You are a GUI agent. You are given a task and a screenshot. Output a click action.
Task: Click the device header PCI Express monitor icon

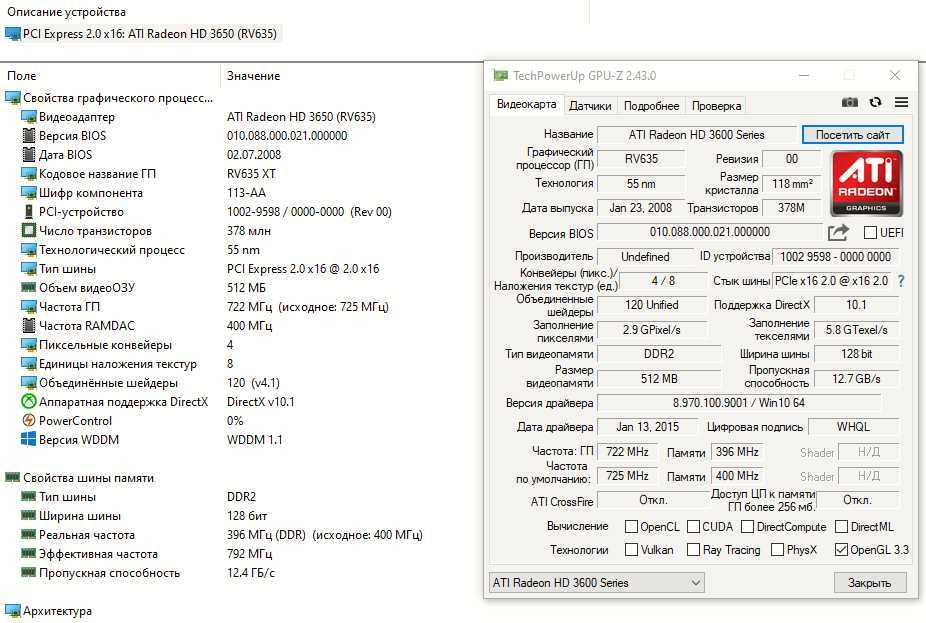[x=12, y=34]
